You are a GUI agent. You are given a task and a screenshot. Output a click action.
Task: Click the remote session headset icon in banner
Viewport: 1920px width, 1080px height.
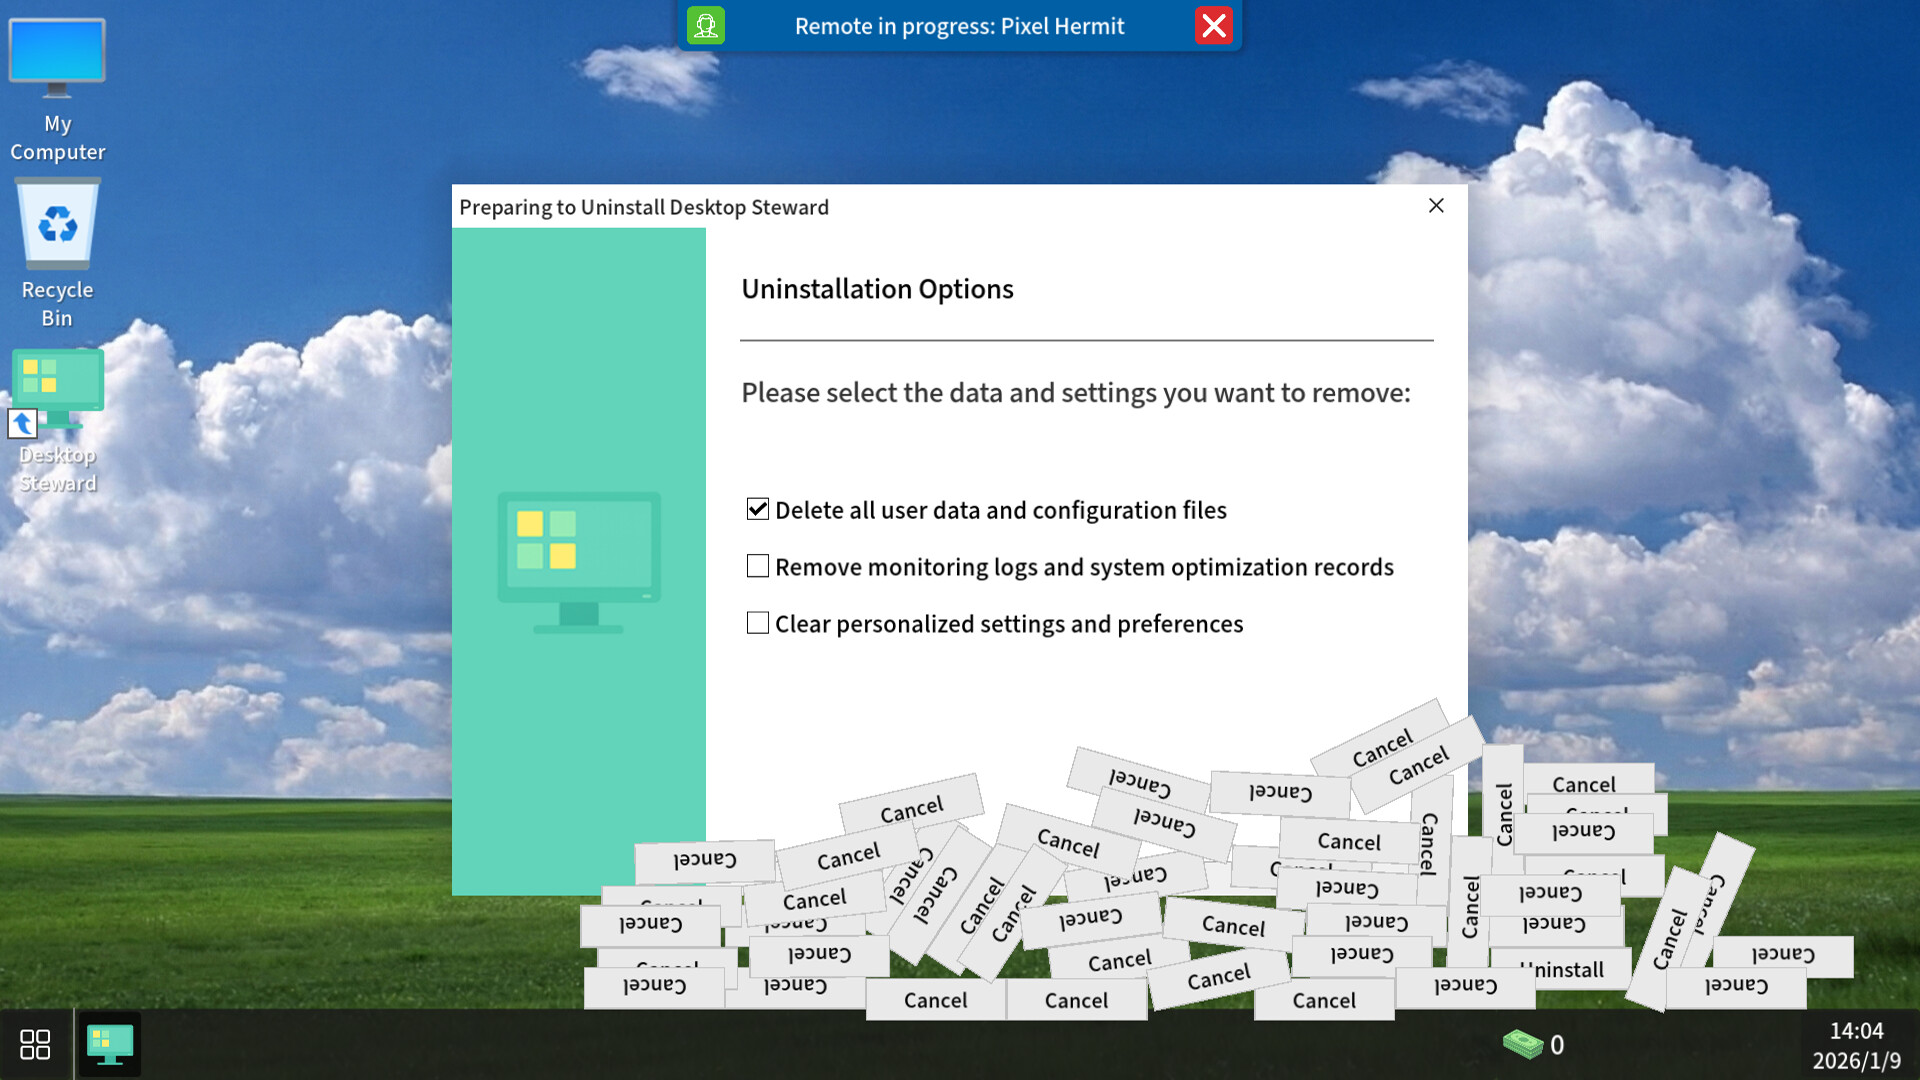pos(706,26)
